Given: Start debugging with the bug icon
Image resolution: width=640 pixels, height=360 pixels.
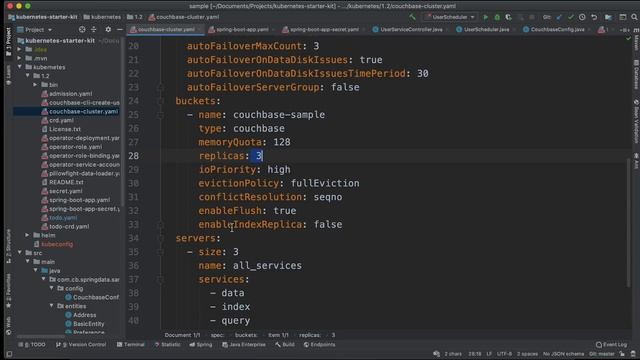Looking at the screenshot, I should (497, 17).
